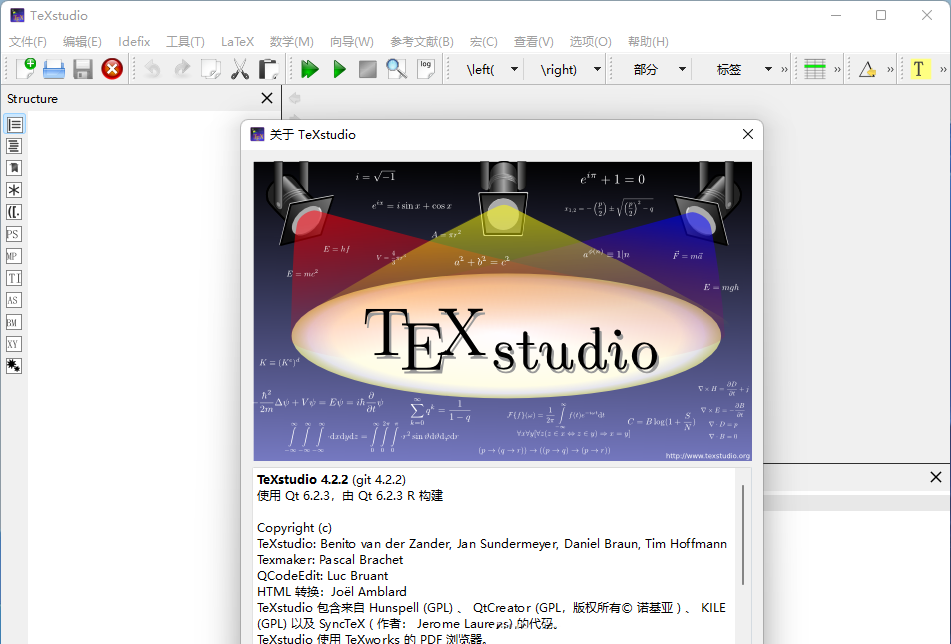Click the log viewer icon on the toolbar
Viewport: 951px width, 644px height.
coord(424,69)
